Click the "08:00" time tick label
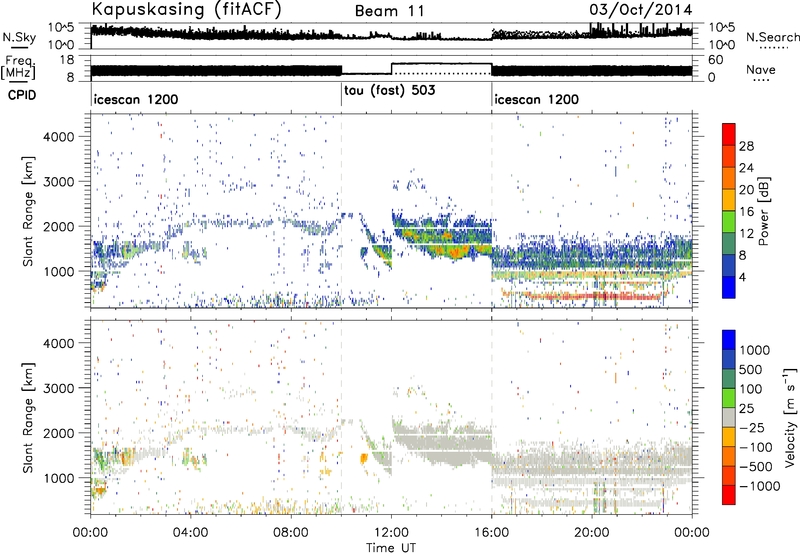Screen dimensions: 800x554 pos(291,533)
